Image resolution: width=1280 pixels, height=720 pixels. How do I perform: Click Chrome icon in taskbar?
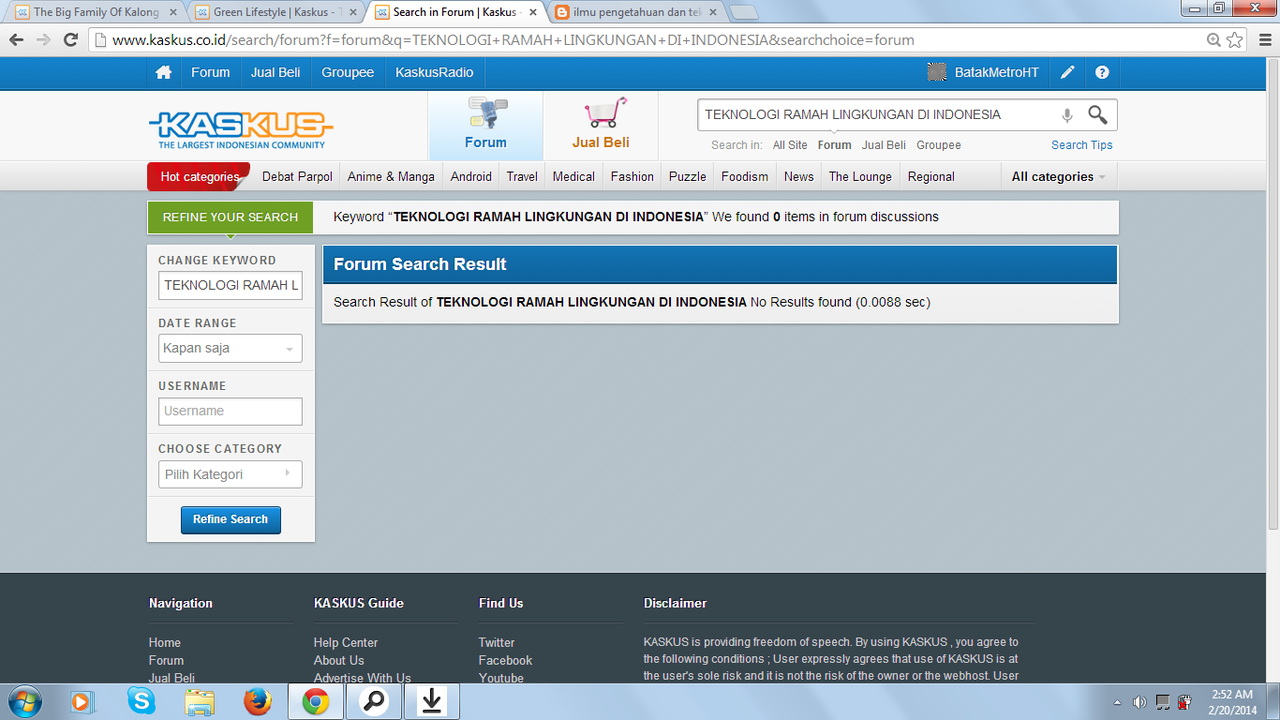[316, 702]
